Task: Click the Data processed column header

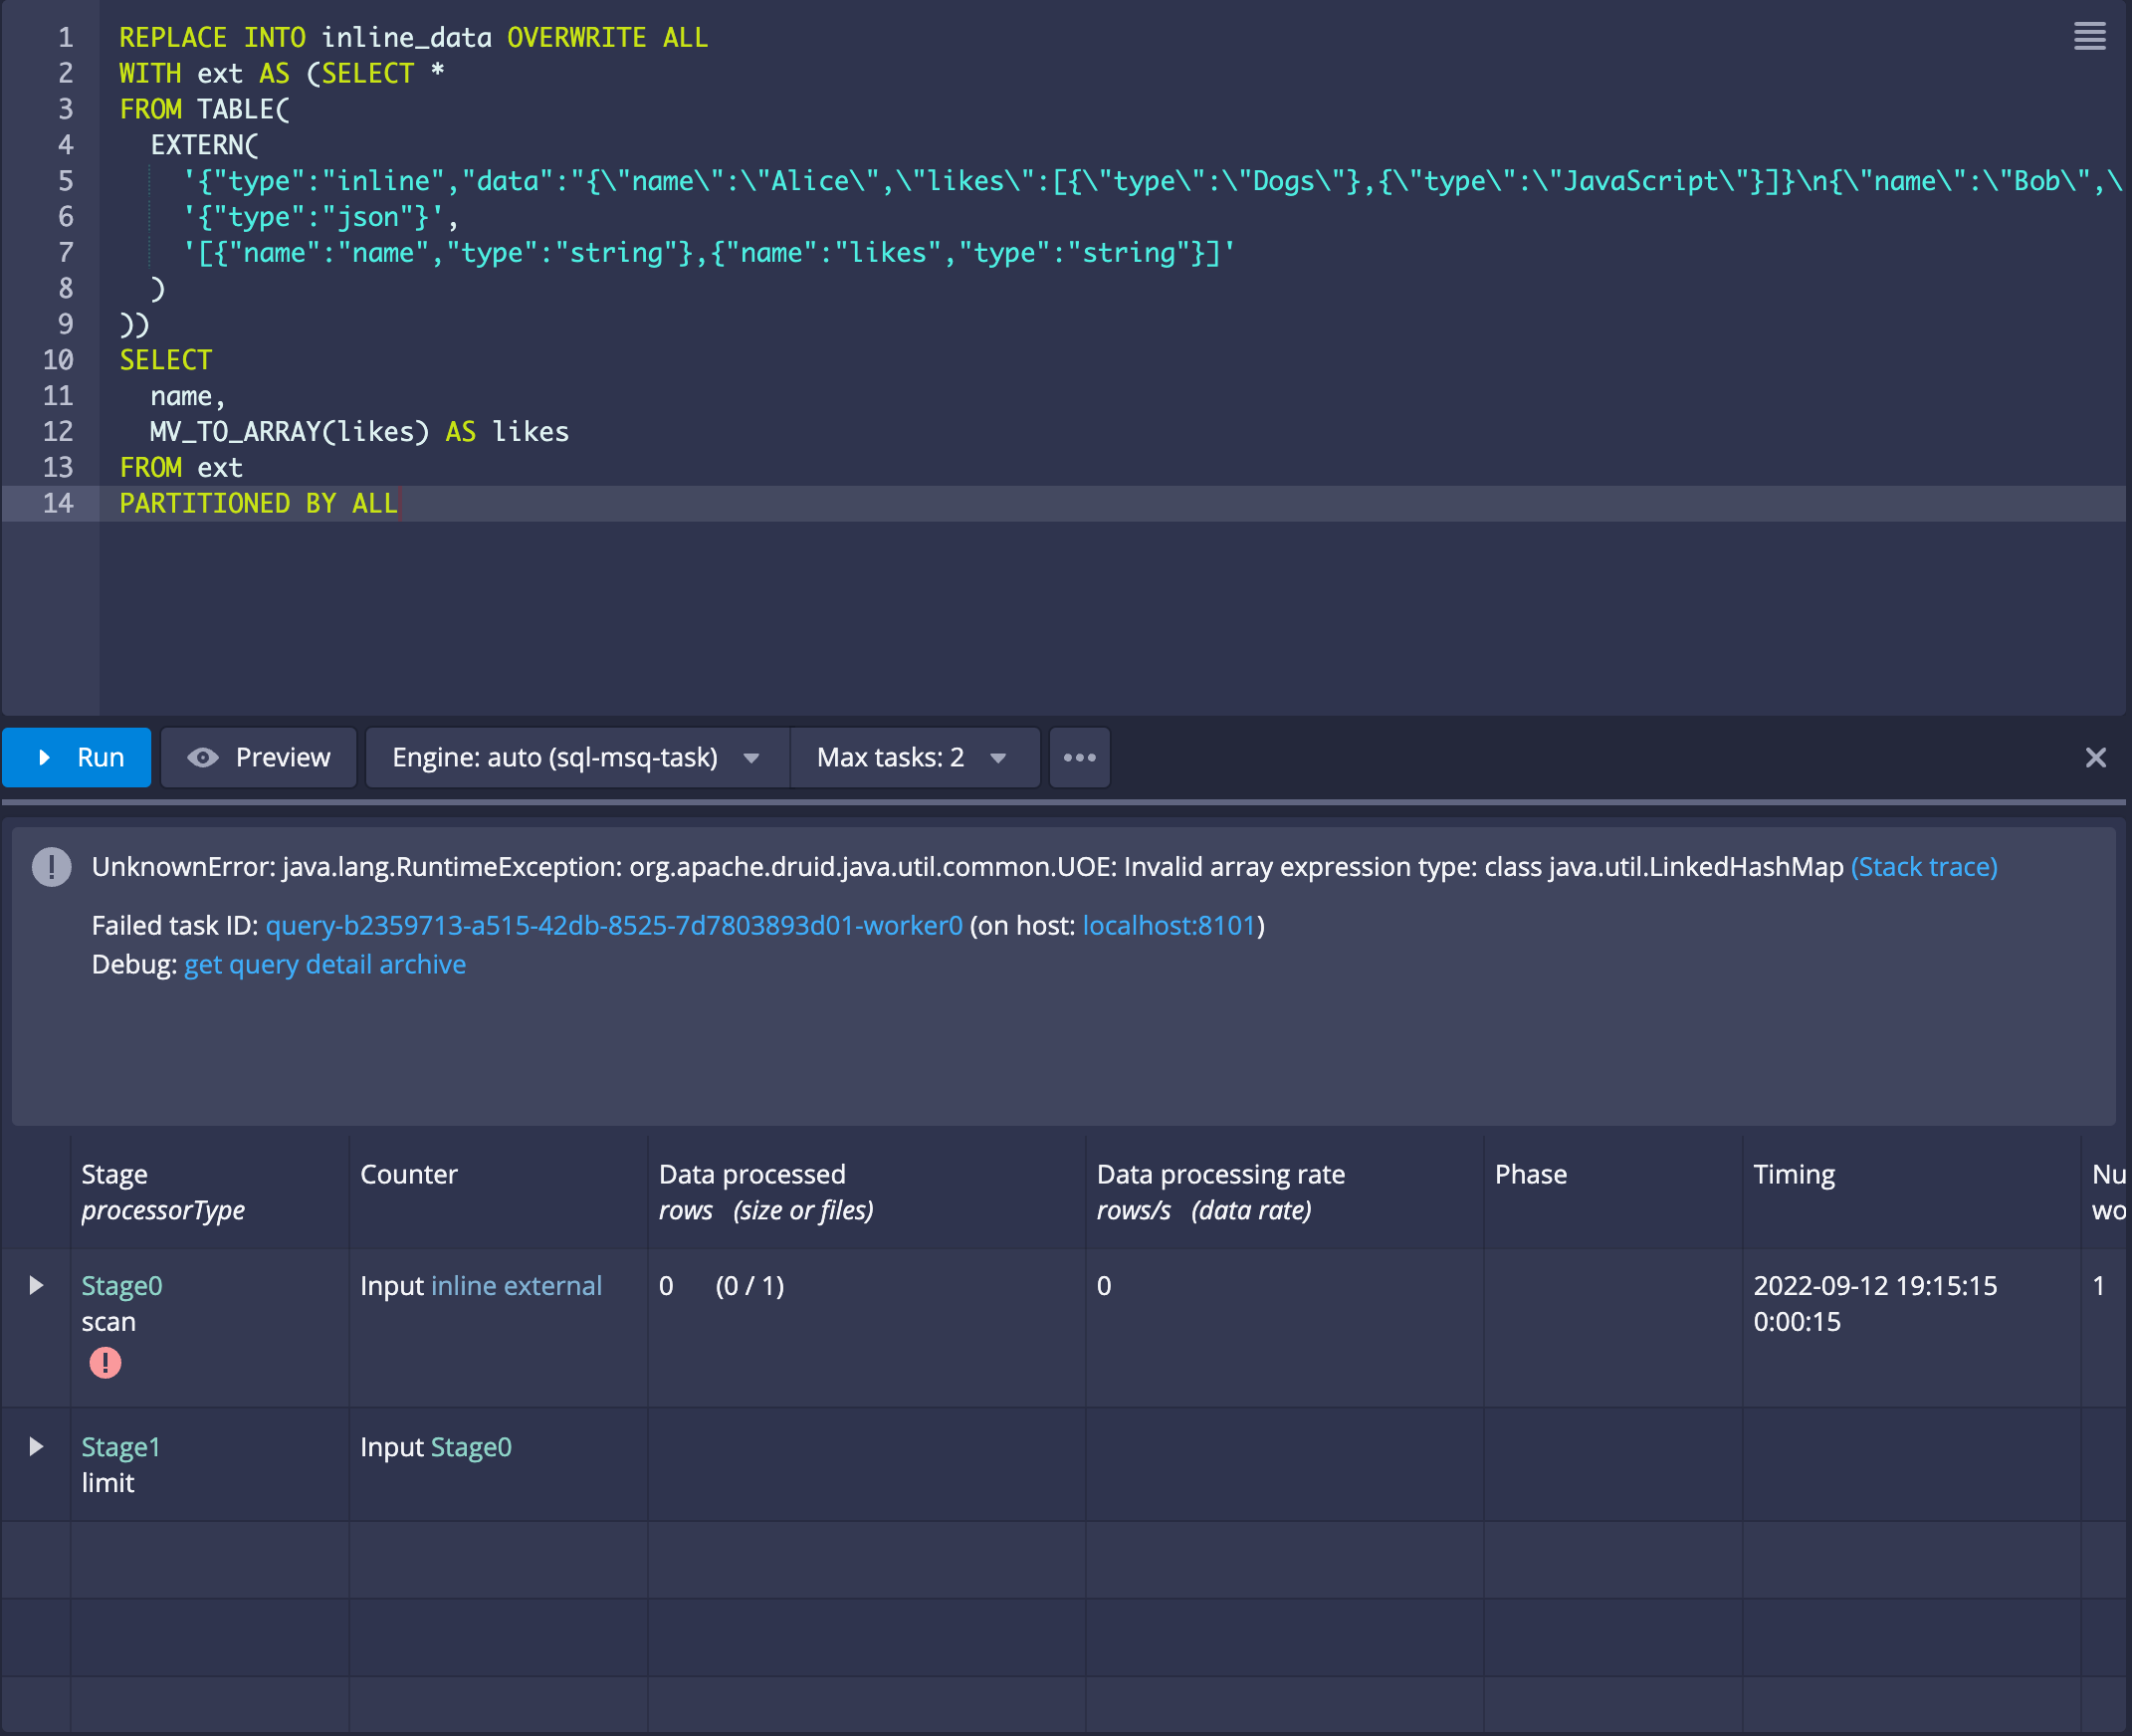Action: (x=752, y=1173)
